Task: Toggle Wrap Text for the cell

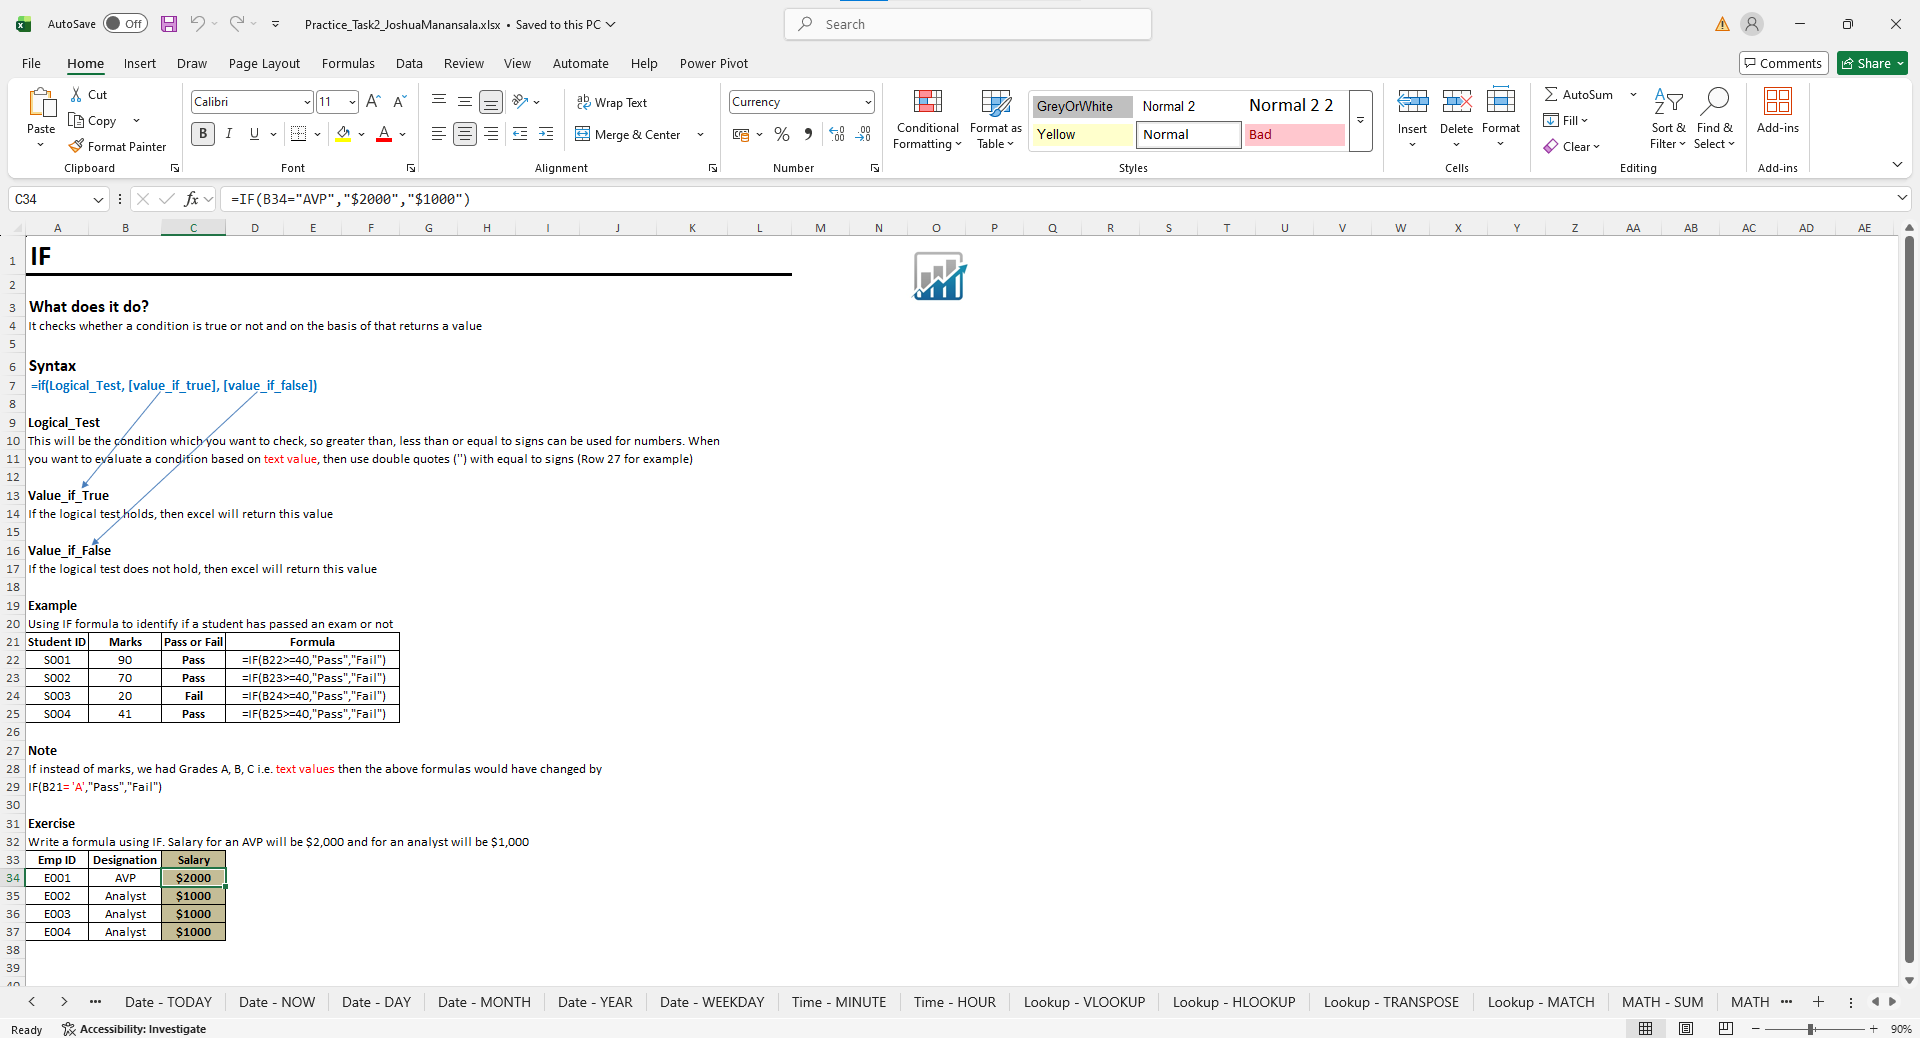Action: point(612,102)
